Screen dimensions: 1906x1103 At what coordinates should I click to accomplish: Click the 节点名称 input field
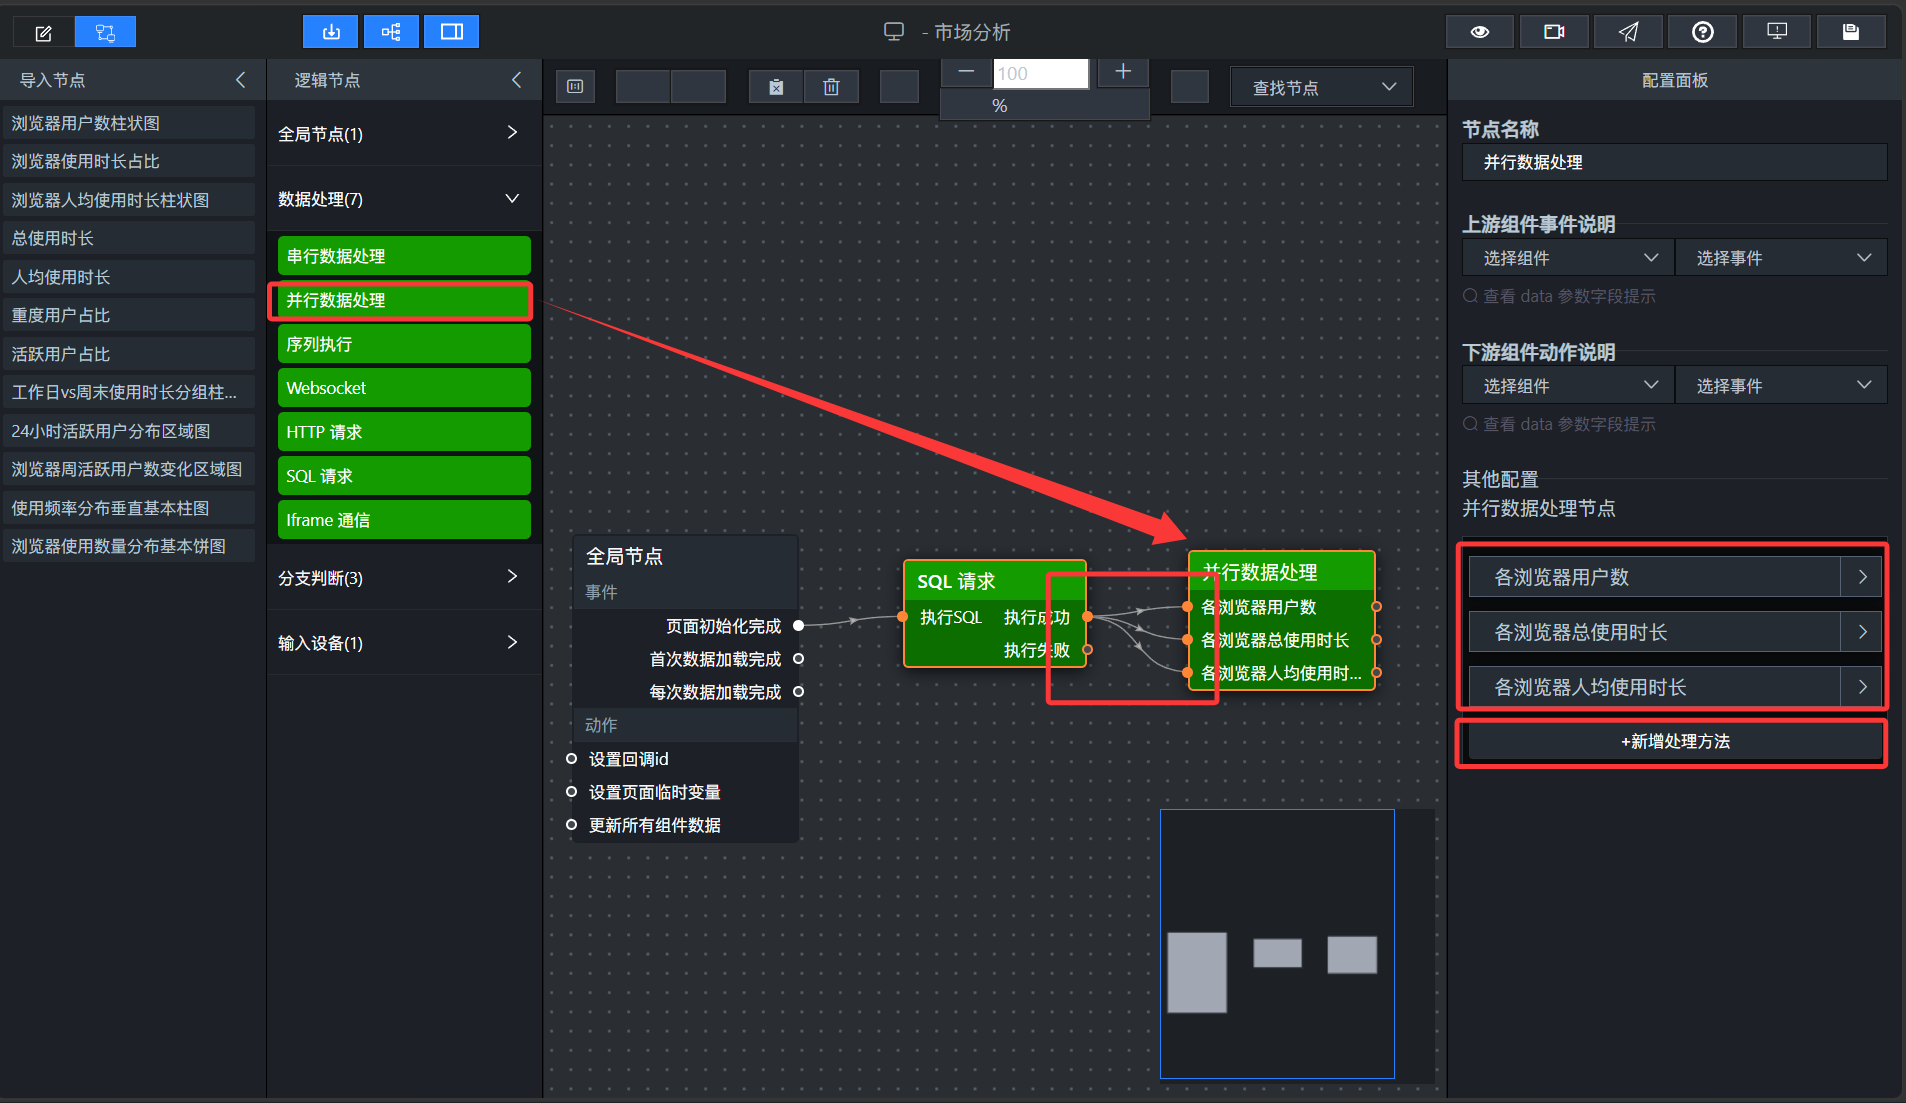[1674, 162]
